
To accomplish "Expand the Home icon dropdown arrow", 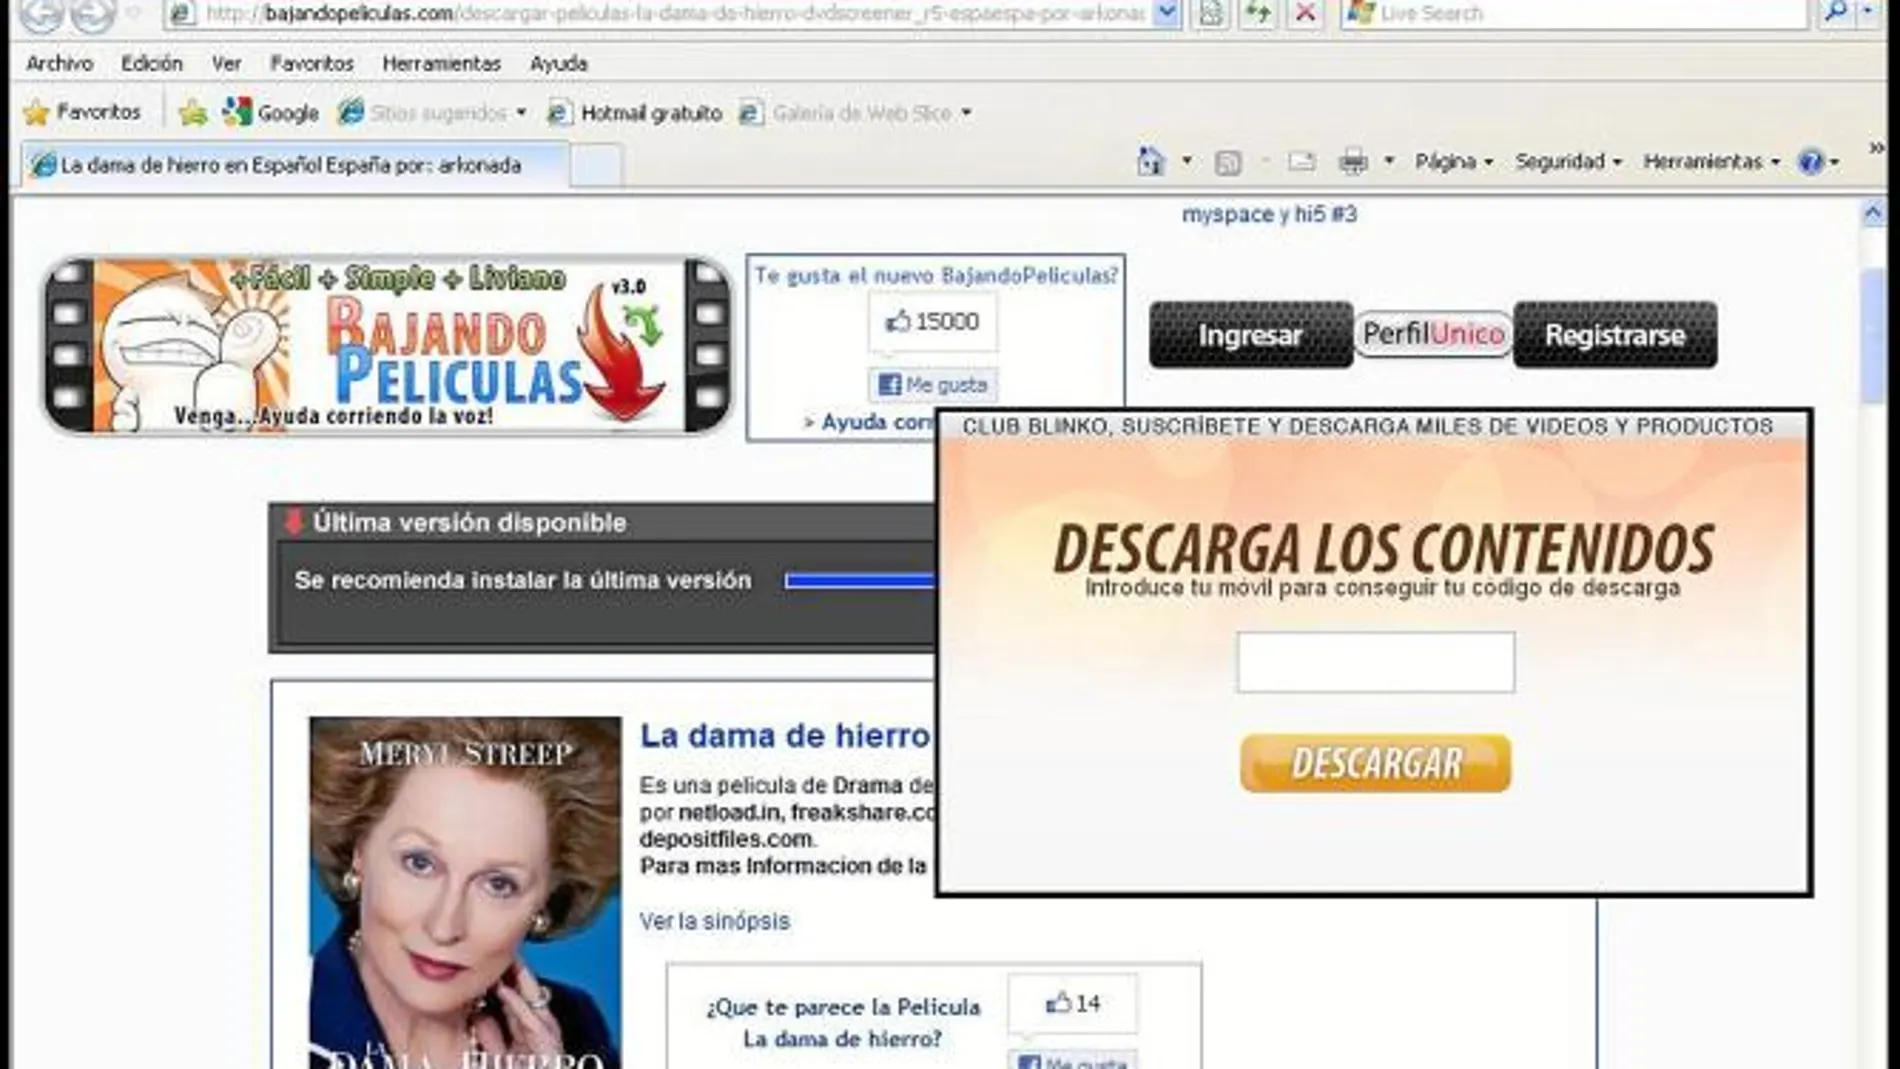I will (1187, 161).
